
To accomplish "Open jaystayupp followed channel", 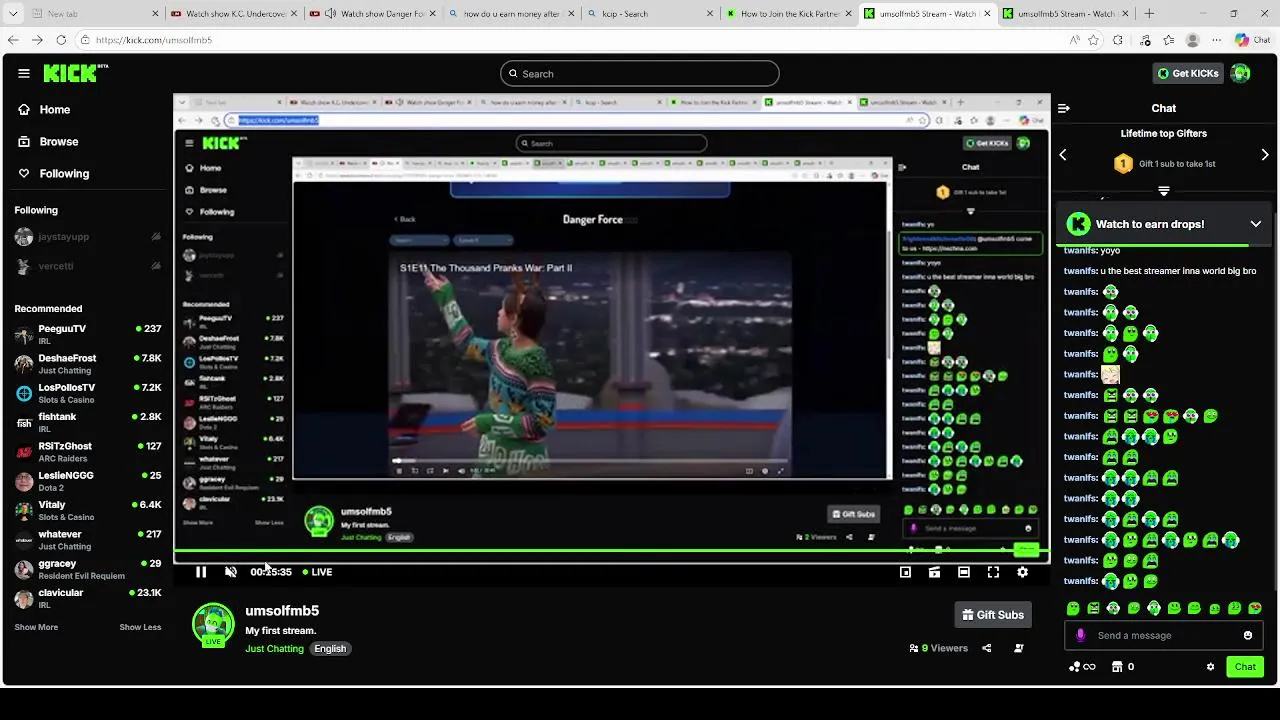I will pyautogui.click(x=88, y=237).
